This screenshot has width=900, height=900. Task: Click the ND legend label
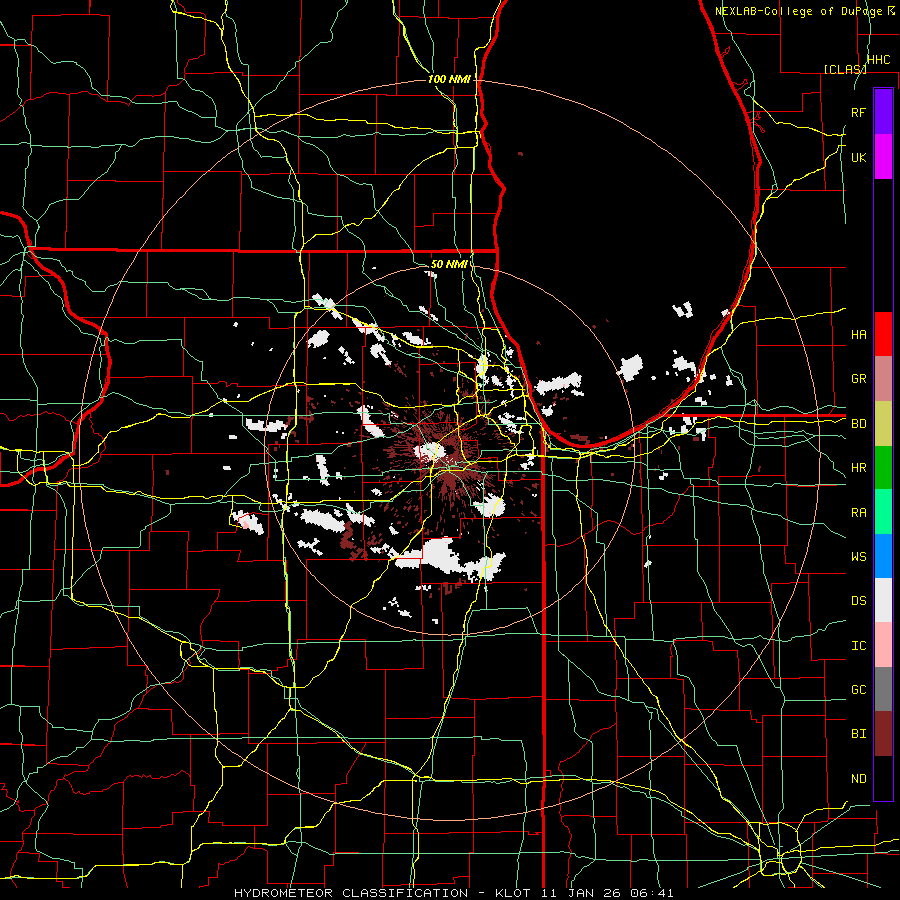pyautogui.click(x=858, y=779)
